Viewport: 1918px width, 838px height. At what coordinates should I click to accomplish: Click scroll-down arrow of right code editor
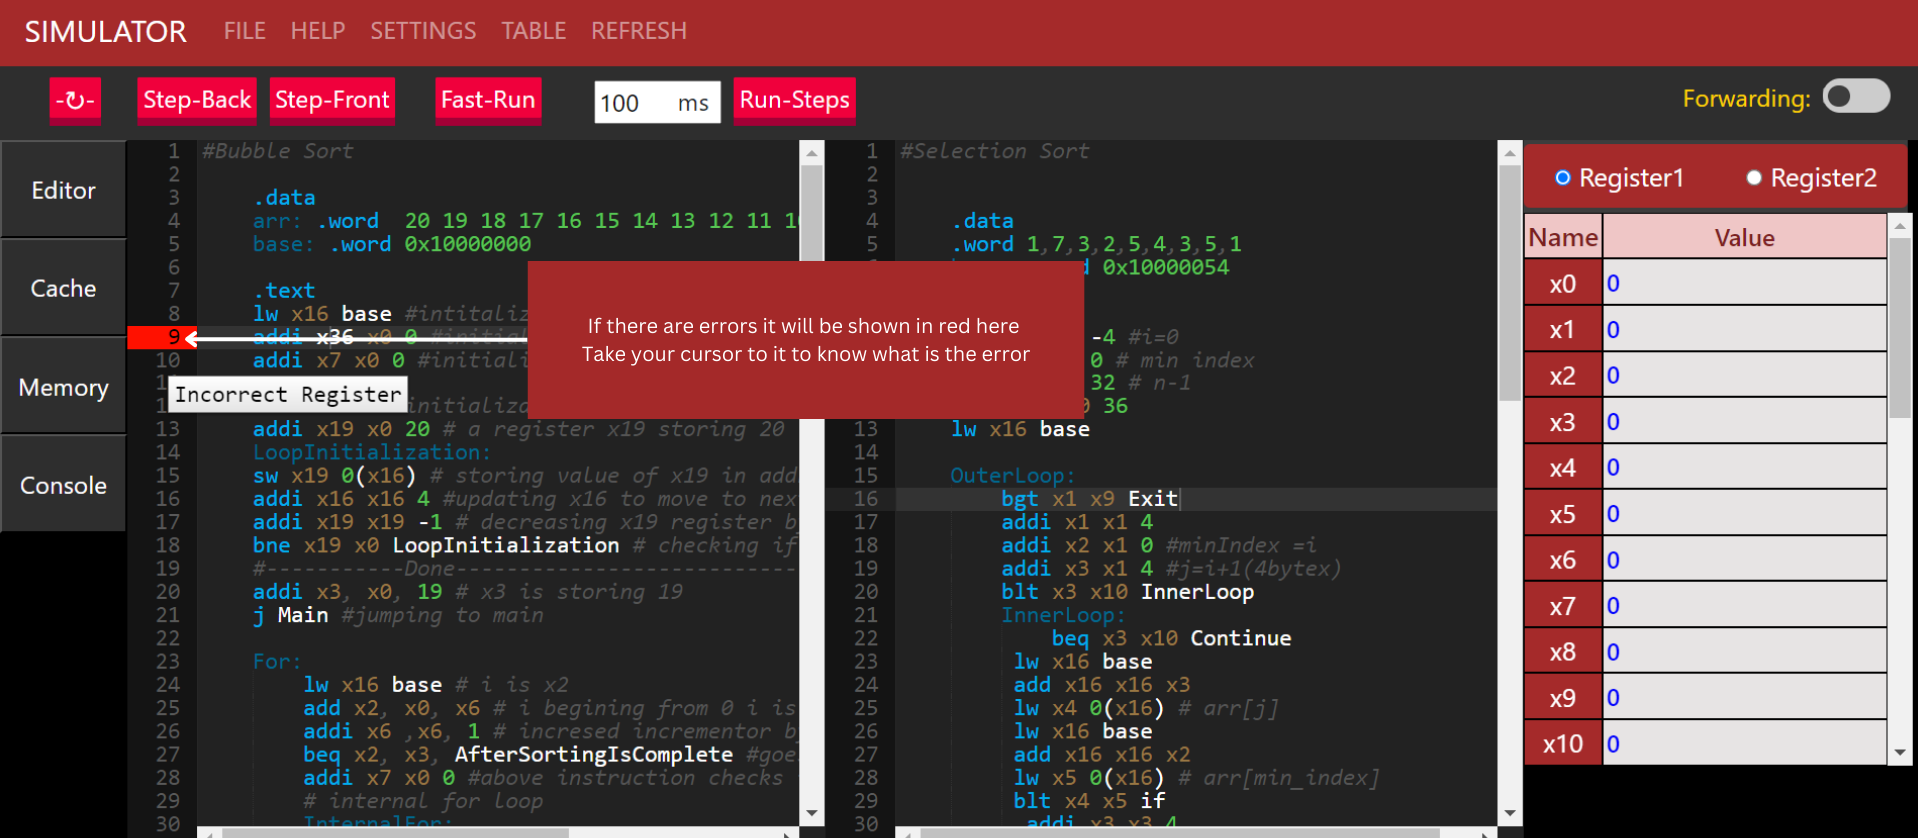(x=1509, y=813)
